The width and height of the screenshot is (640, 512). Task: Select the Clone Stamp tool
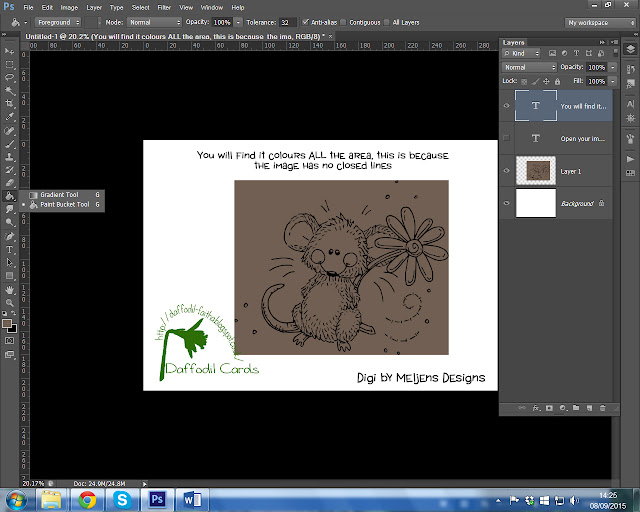tap(9, 157)
